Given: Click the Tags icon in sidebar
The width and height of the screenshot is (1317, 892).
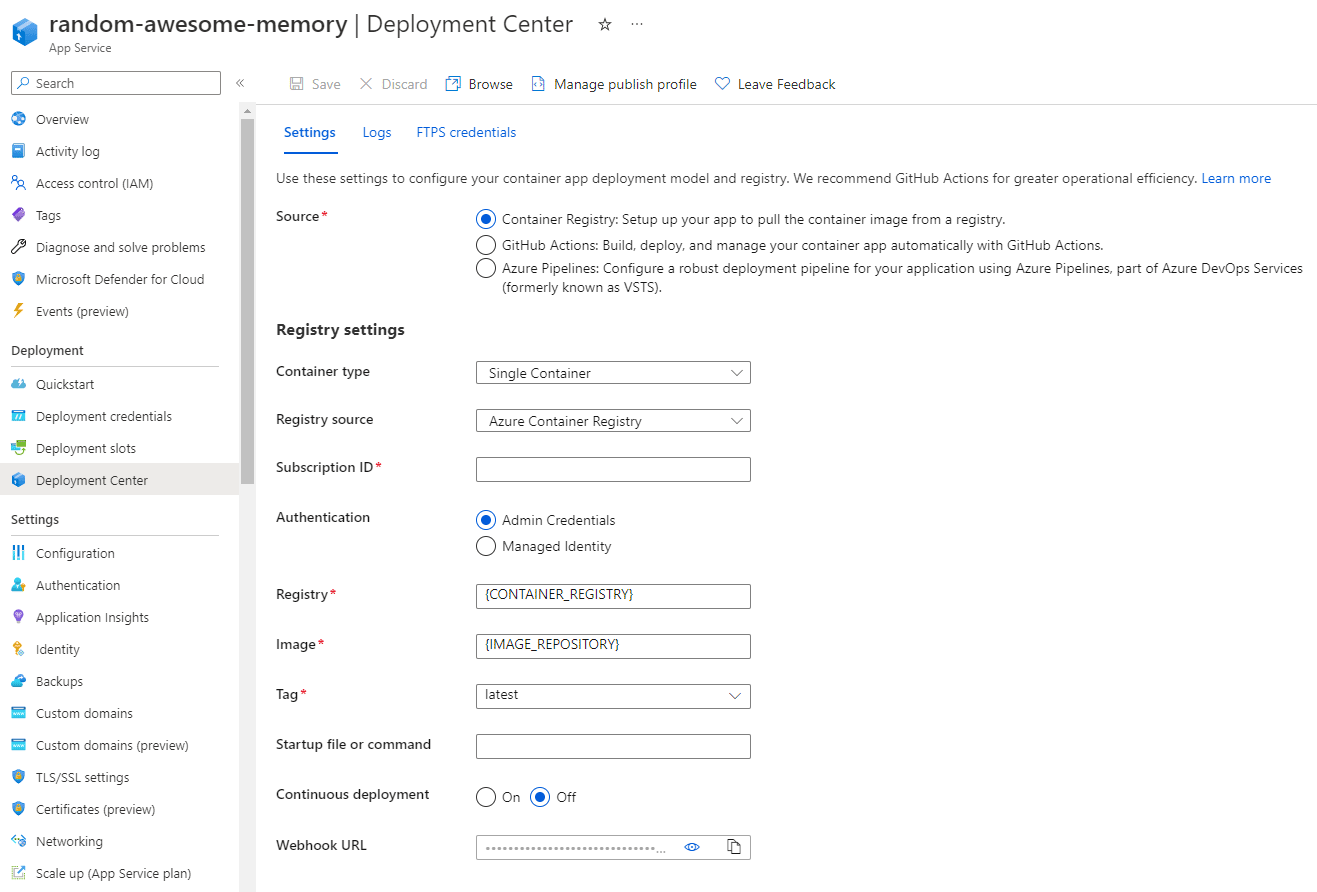Looking at the screenshot, I should pyautogui.click(x=18, y=215).
